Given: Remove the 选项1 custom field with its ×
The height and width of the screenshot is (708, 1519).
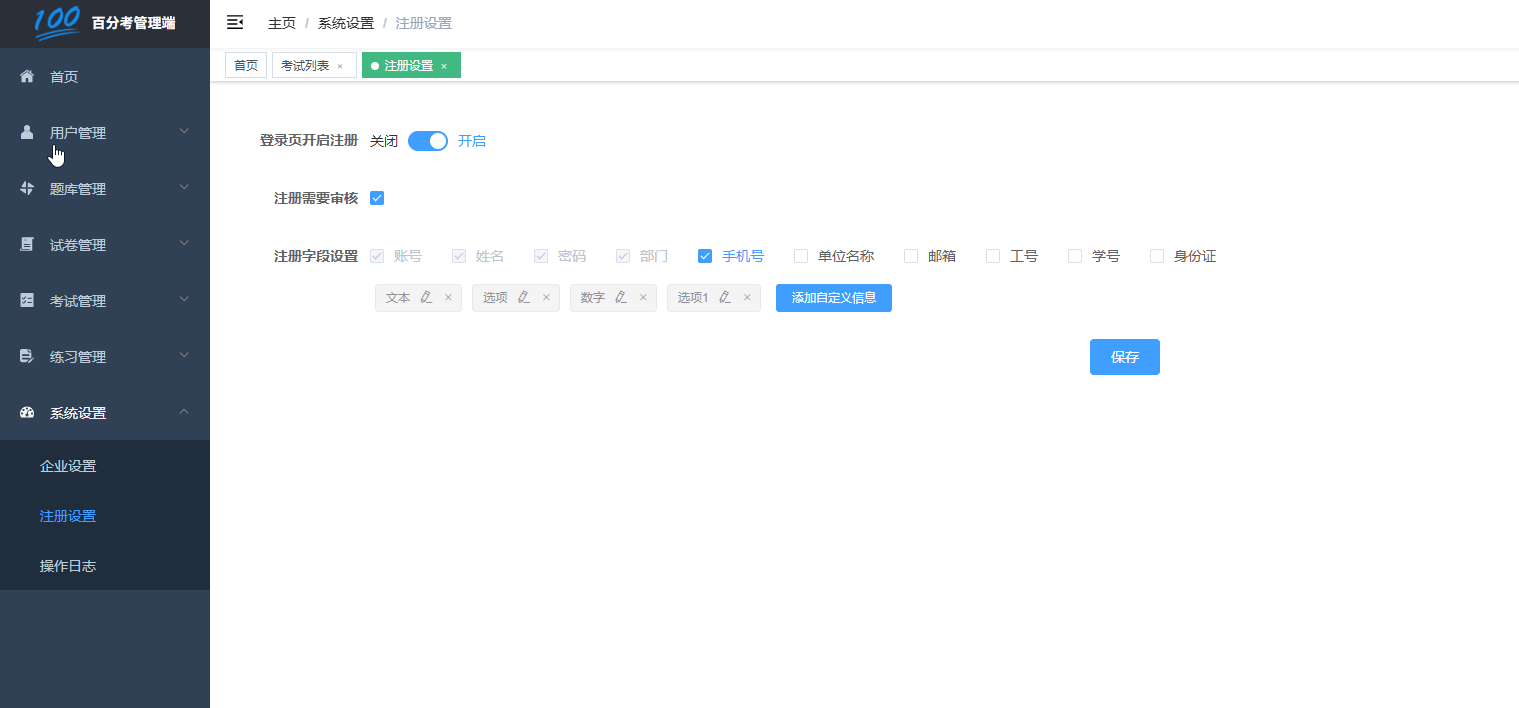Looking at the screenshot, I should 747,297.
